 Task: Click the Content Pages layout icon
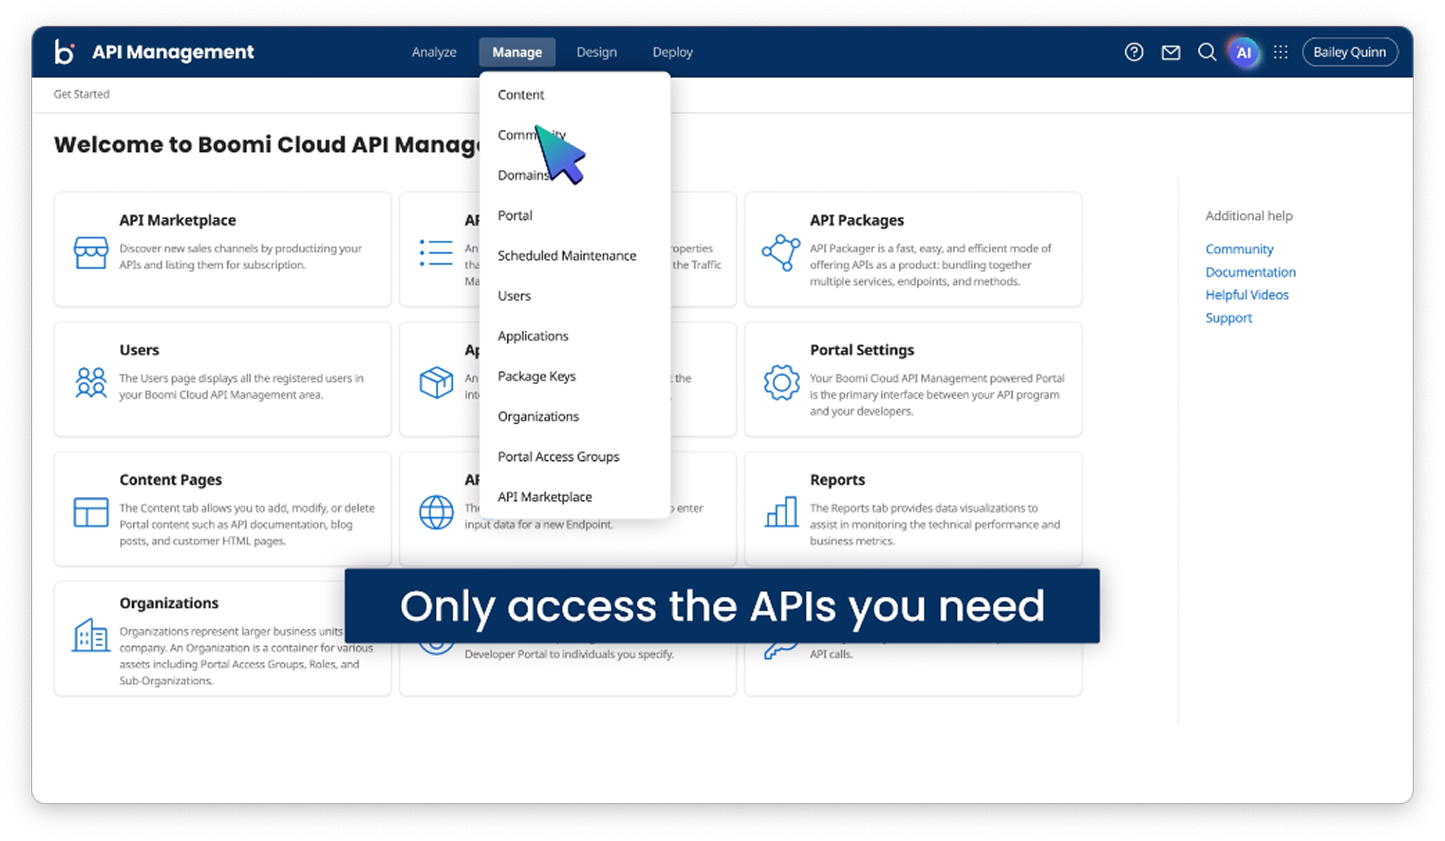point(91,511)
